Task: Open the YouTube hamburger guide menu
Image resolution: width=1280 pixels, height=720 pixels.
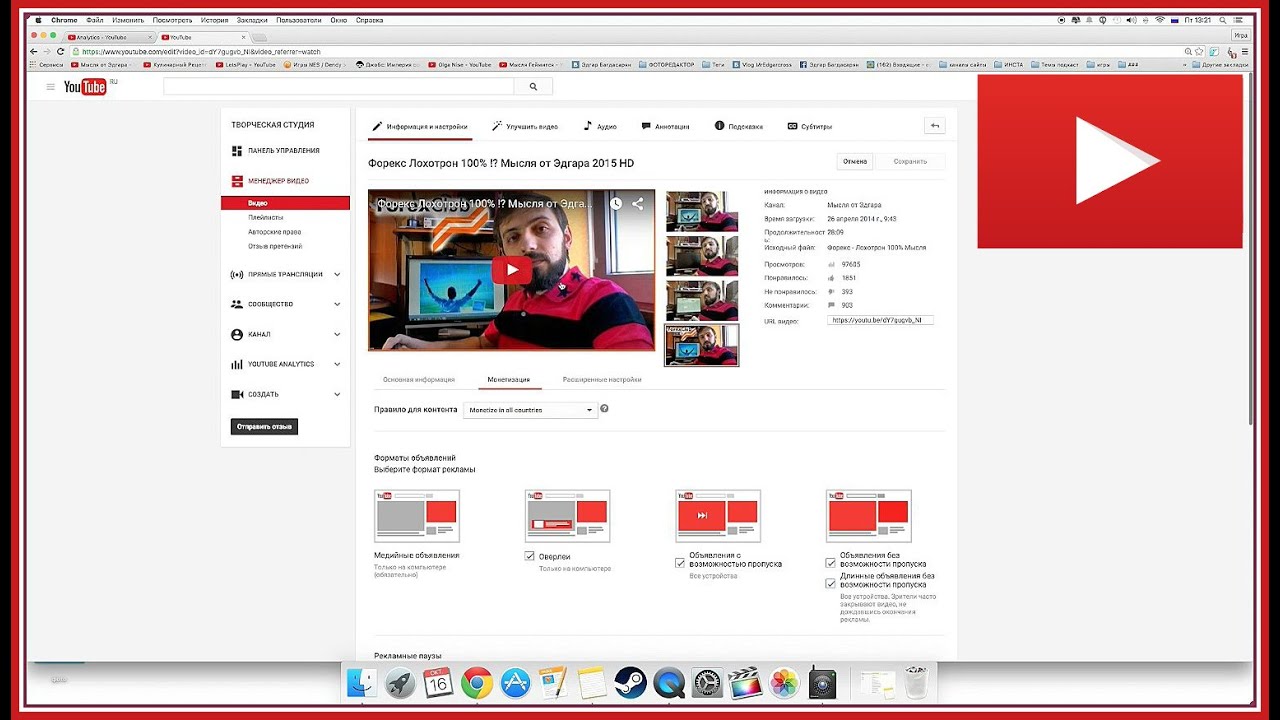Action: (x=50, y=87)
